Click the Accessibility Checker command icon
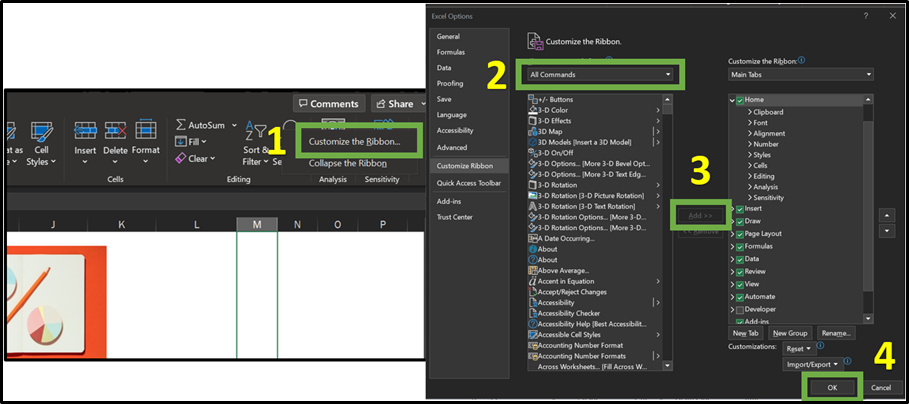This screenshot has width=909, height=404. 533,313
